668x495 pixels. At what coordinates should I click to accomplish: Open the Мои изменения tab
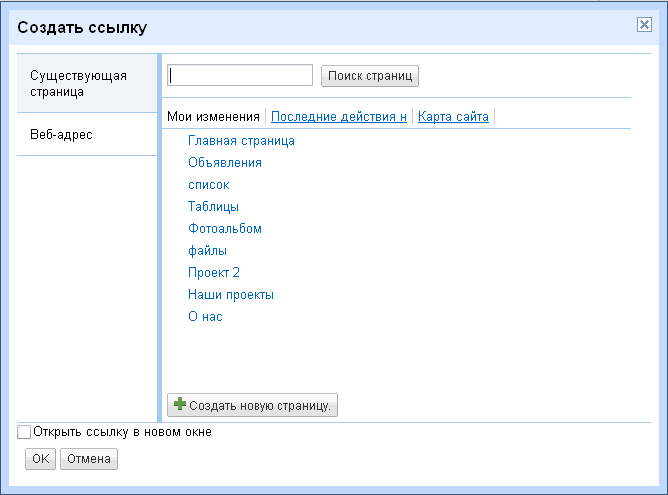(213, 116)
